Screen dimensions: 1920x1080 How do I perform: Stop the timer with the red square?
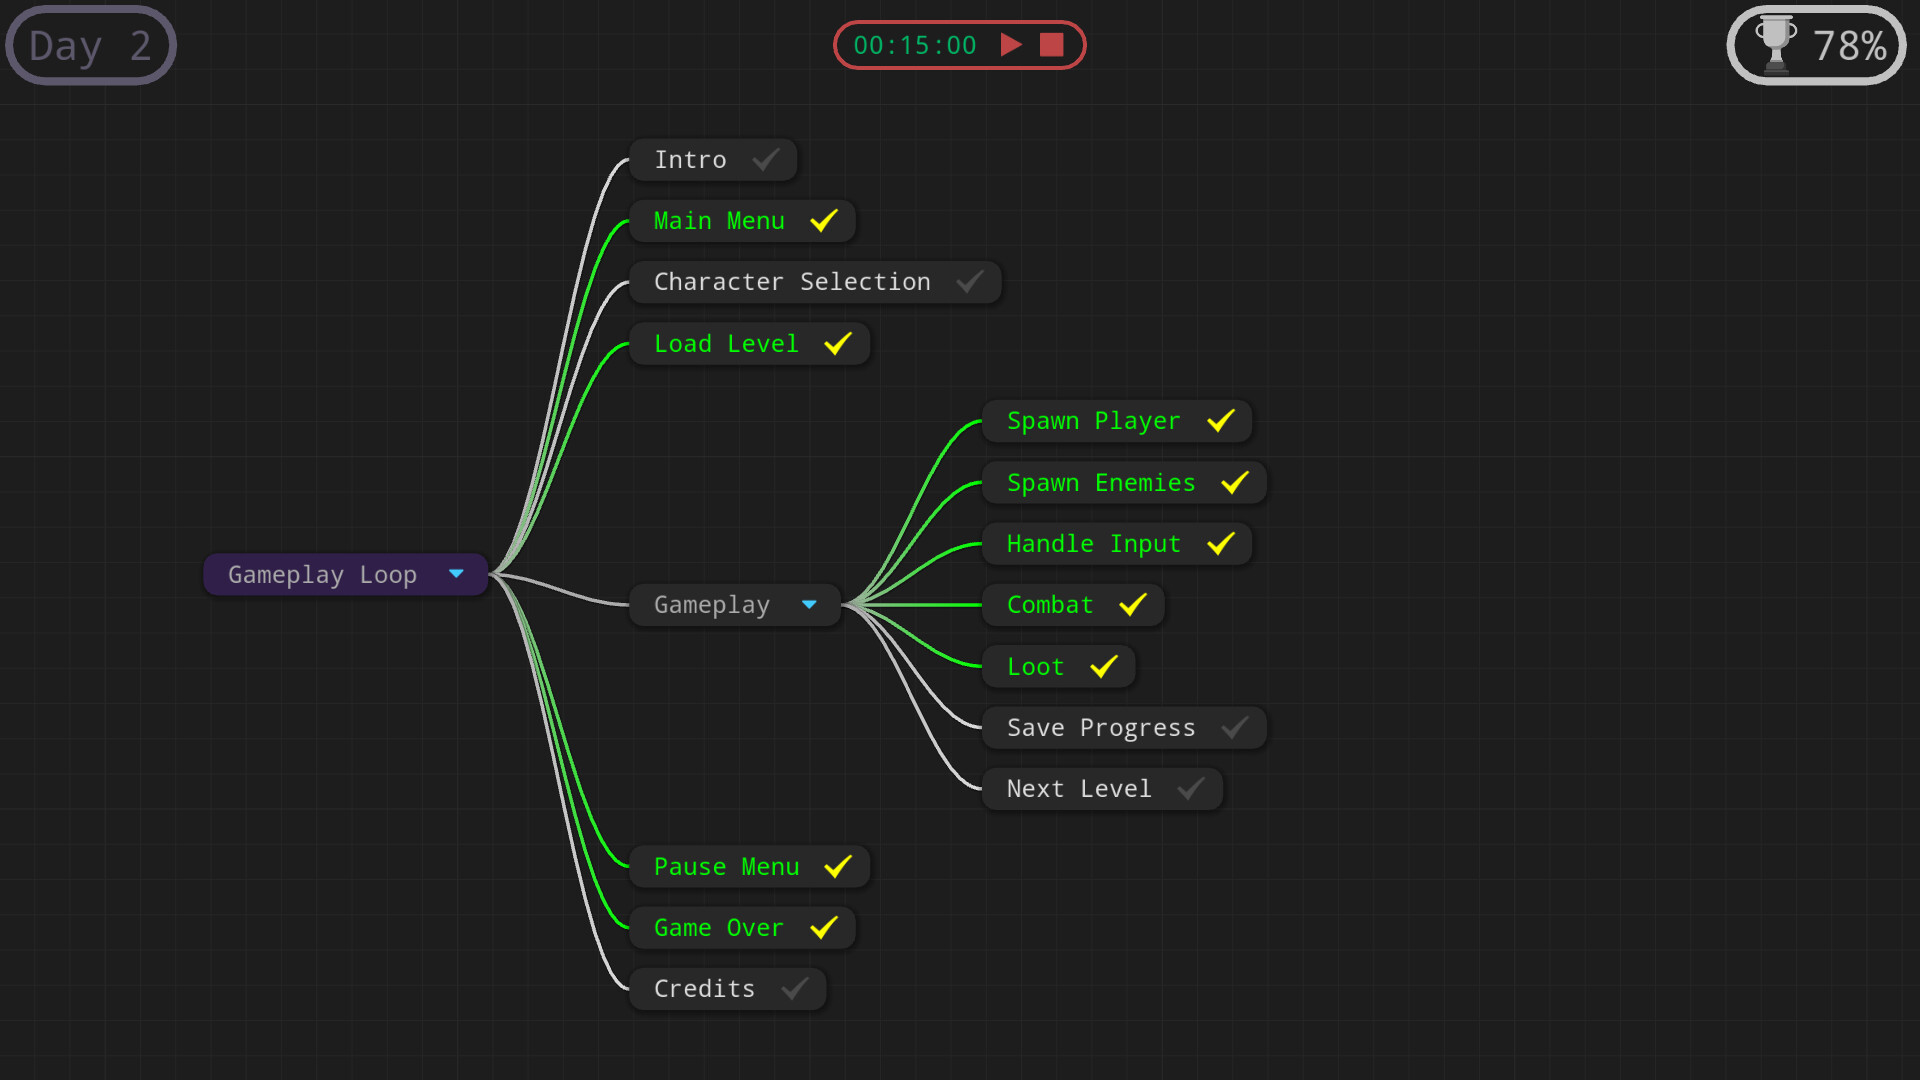1051,45
